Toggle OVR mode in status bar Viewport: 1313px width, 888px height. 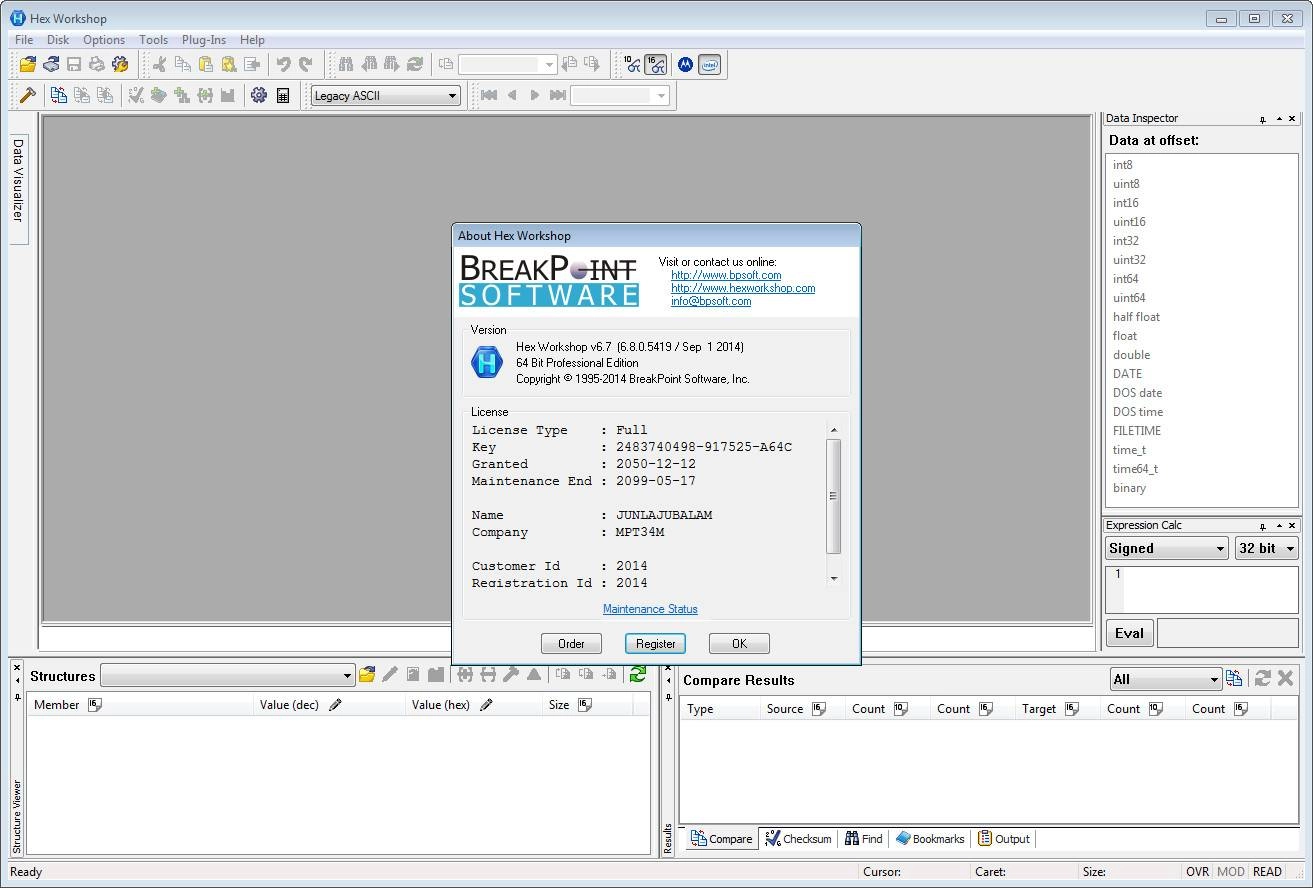click(1197, 872)
